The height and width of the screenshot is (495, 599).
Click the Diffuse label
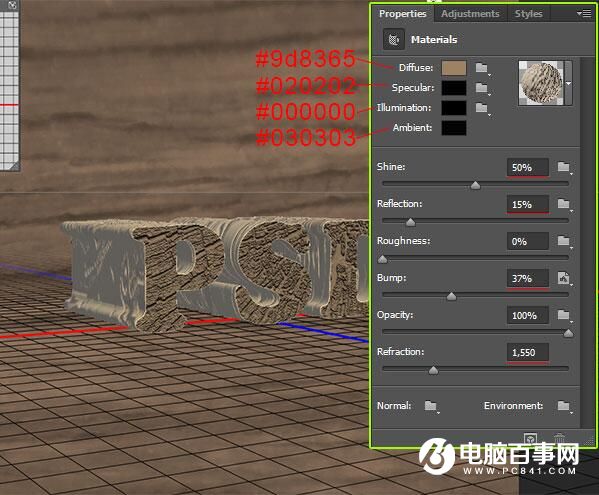pos(416,68)
